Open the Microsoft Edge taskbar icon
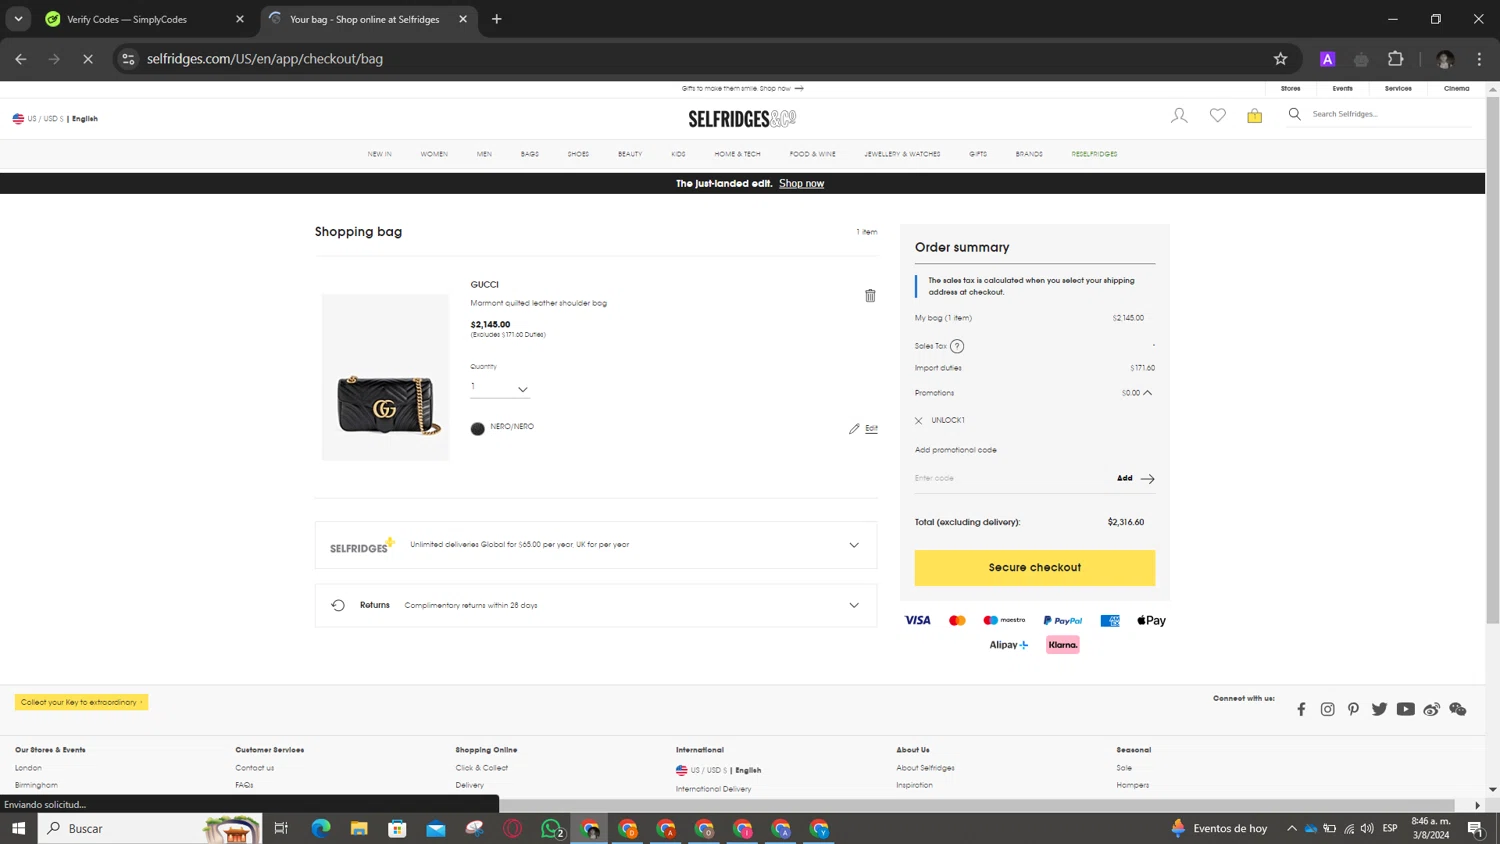 [x=321, y=828]
